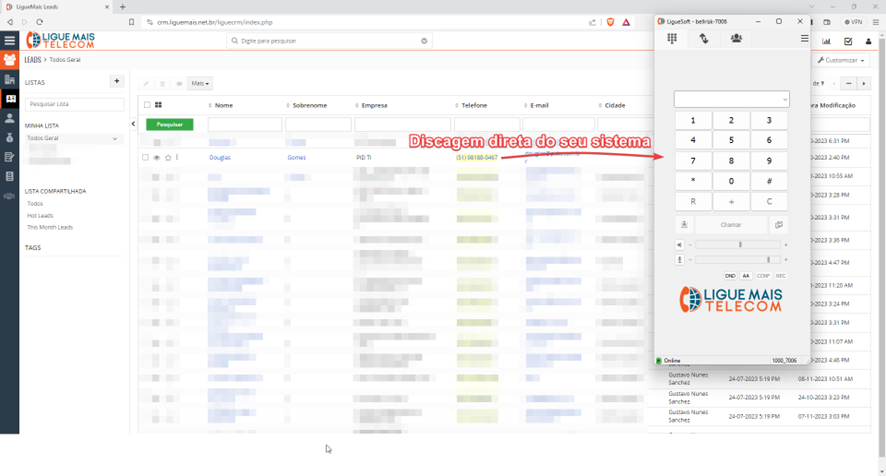
Task: Open the Customizar dropdown
Action: (840, 60)
